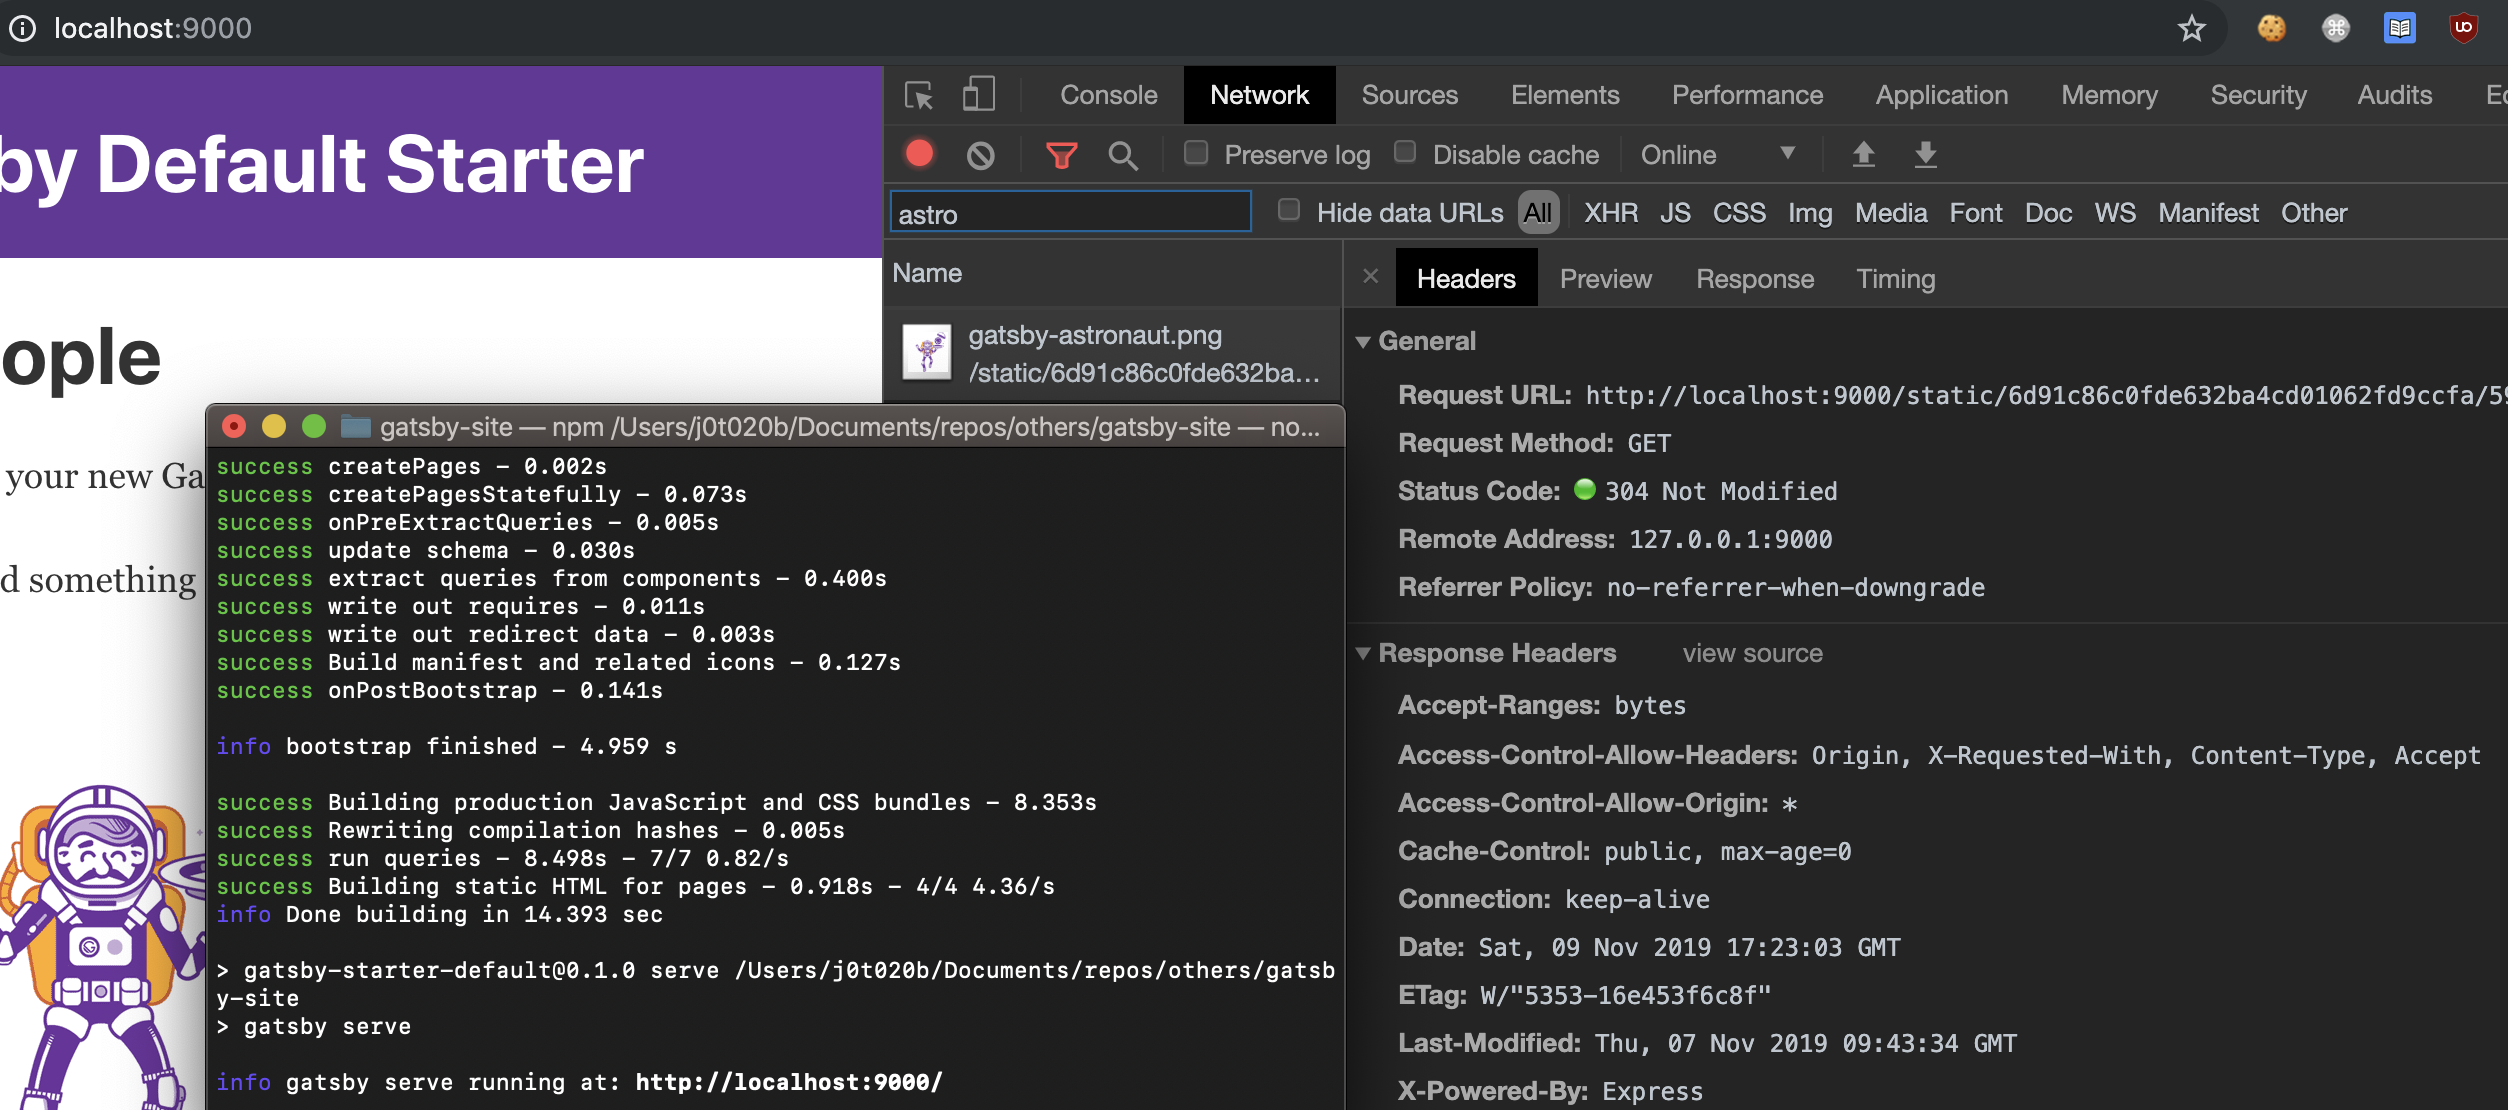Viewport: 2508px width, 1110px height.
Task: Switch to the Preview tab
Action: click(1605, 278)
